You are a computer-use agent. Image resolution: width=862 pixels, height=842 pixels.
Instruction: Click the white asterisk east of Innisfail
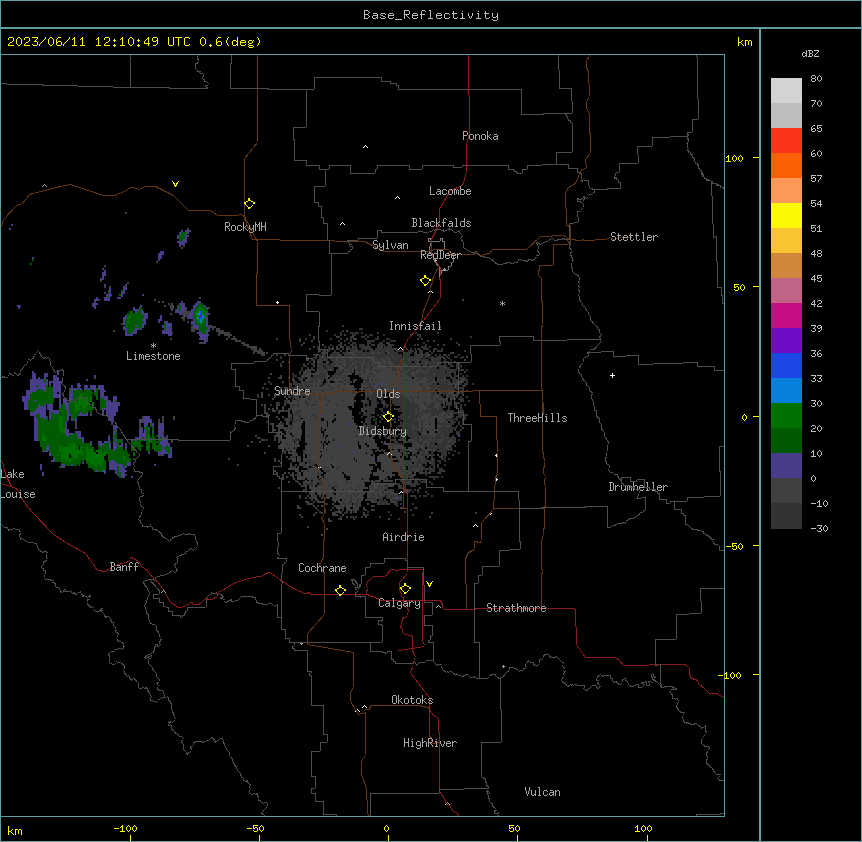(502, 303)
